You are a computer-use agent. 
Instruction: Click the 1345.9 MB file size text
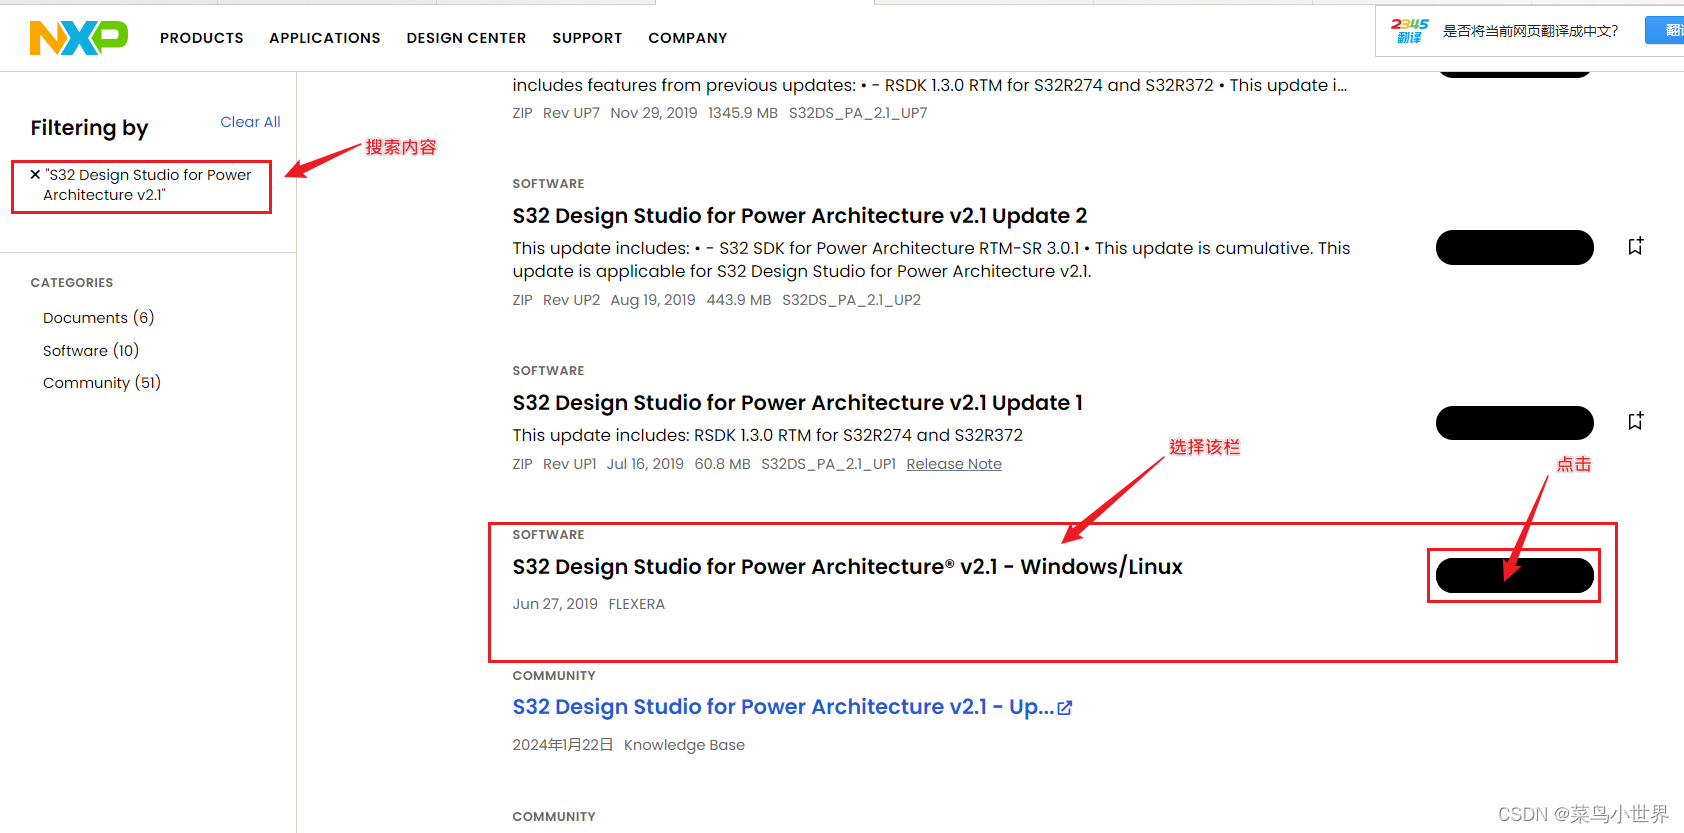(x=743, y=113)
